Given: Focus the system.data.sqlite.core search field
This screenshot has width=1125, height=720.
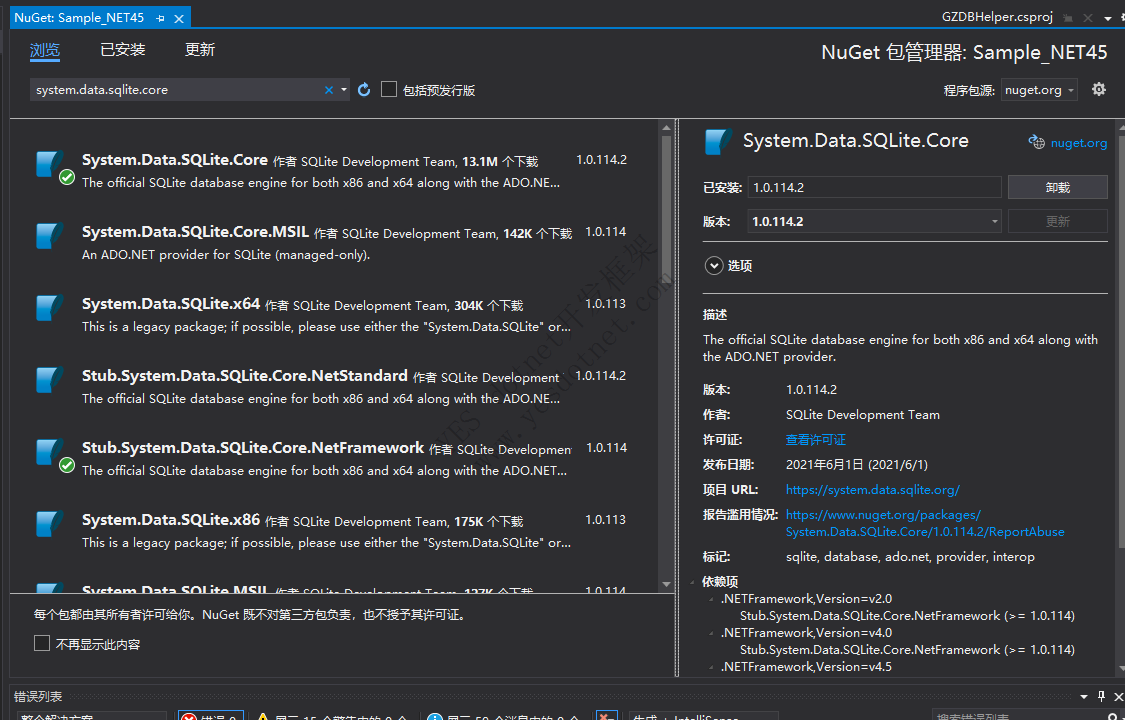Looking at the screenshot, I should (x=176, y=90).
